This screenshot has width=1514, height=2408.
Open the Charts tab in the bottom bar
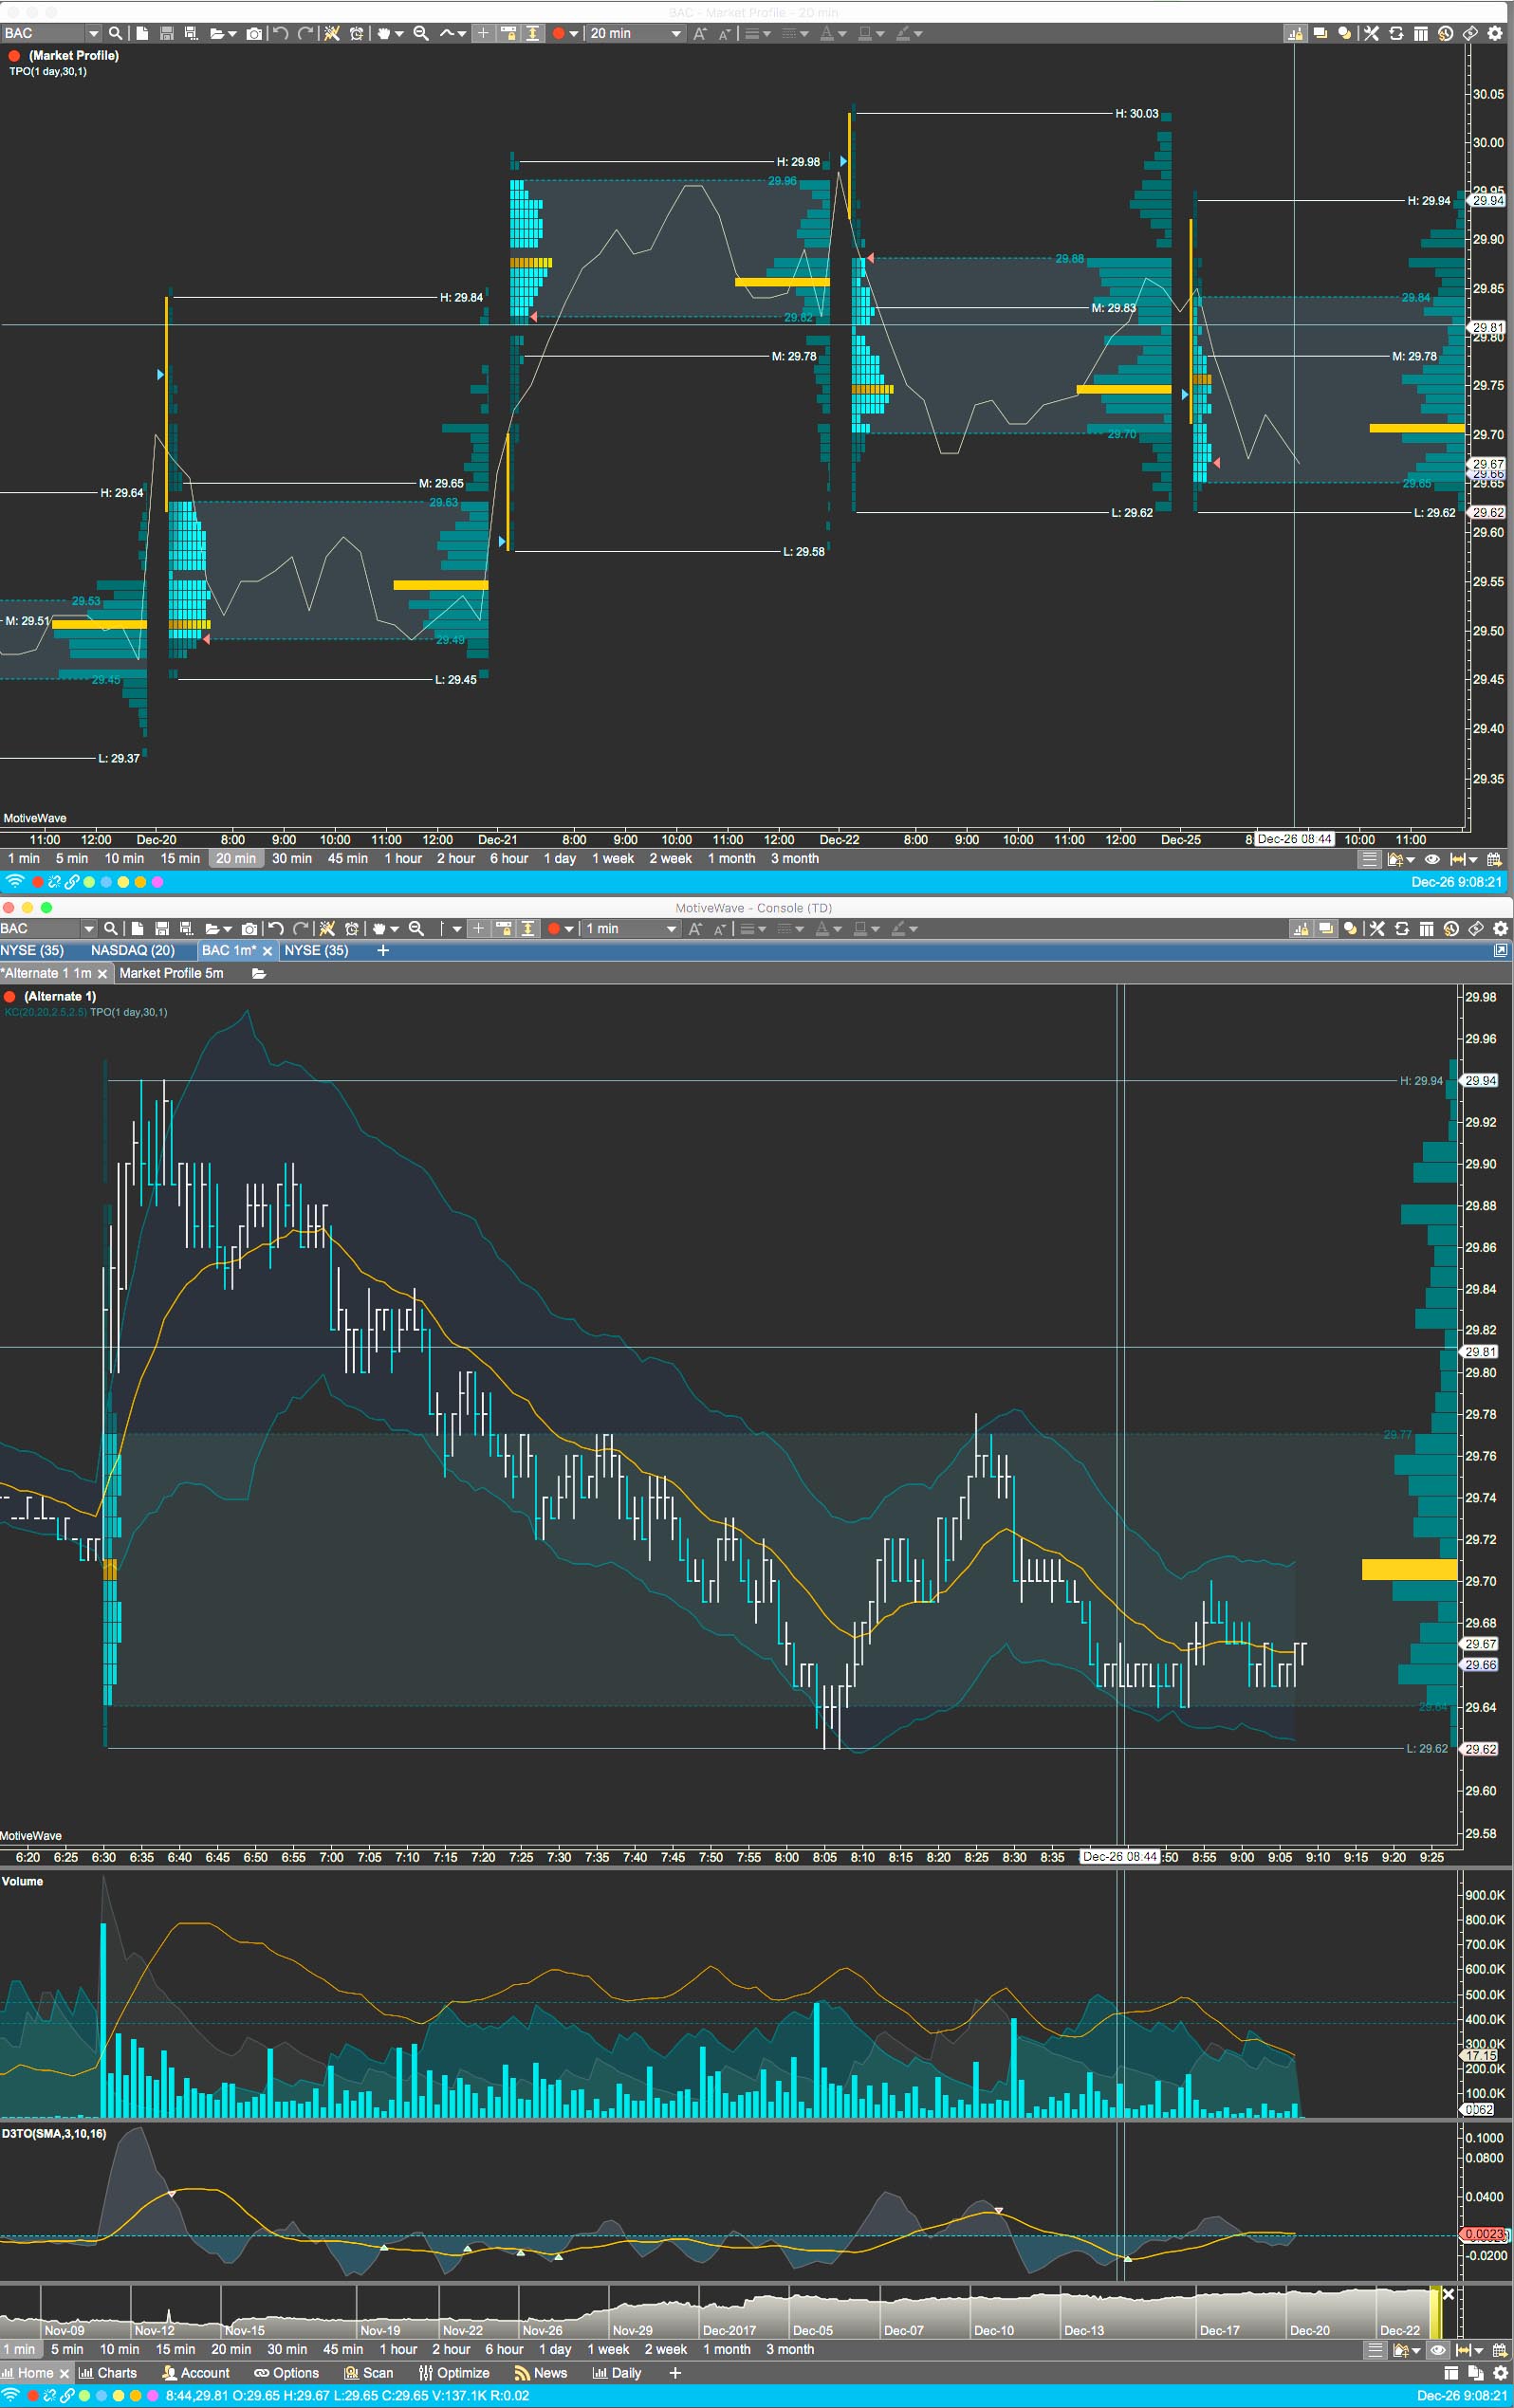108,2373
